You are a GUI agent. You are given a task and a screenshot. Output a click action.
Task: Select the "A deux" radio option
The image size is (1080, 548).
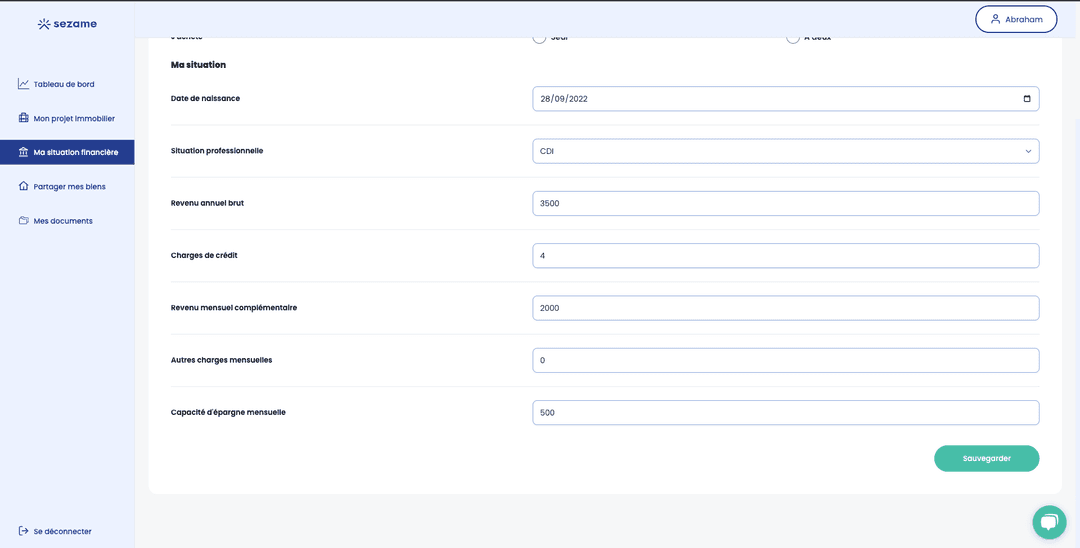[793, 38]
